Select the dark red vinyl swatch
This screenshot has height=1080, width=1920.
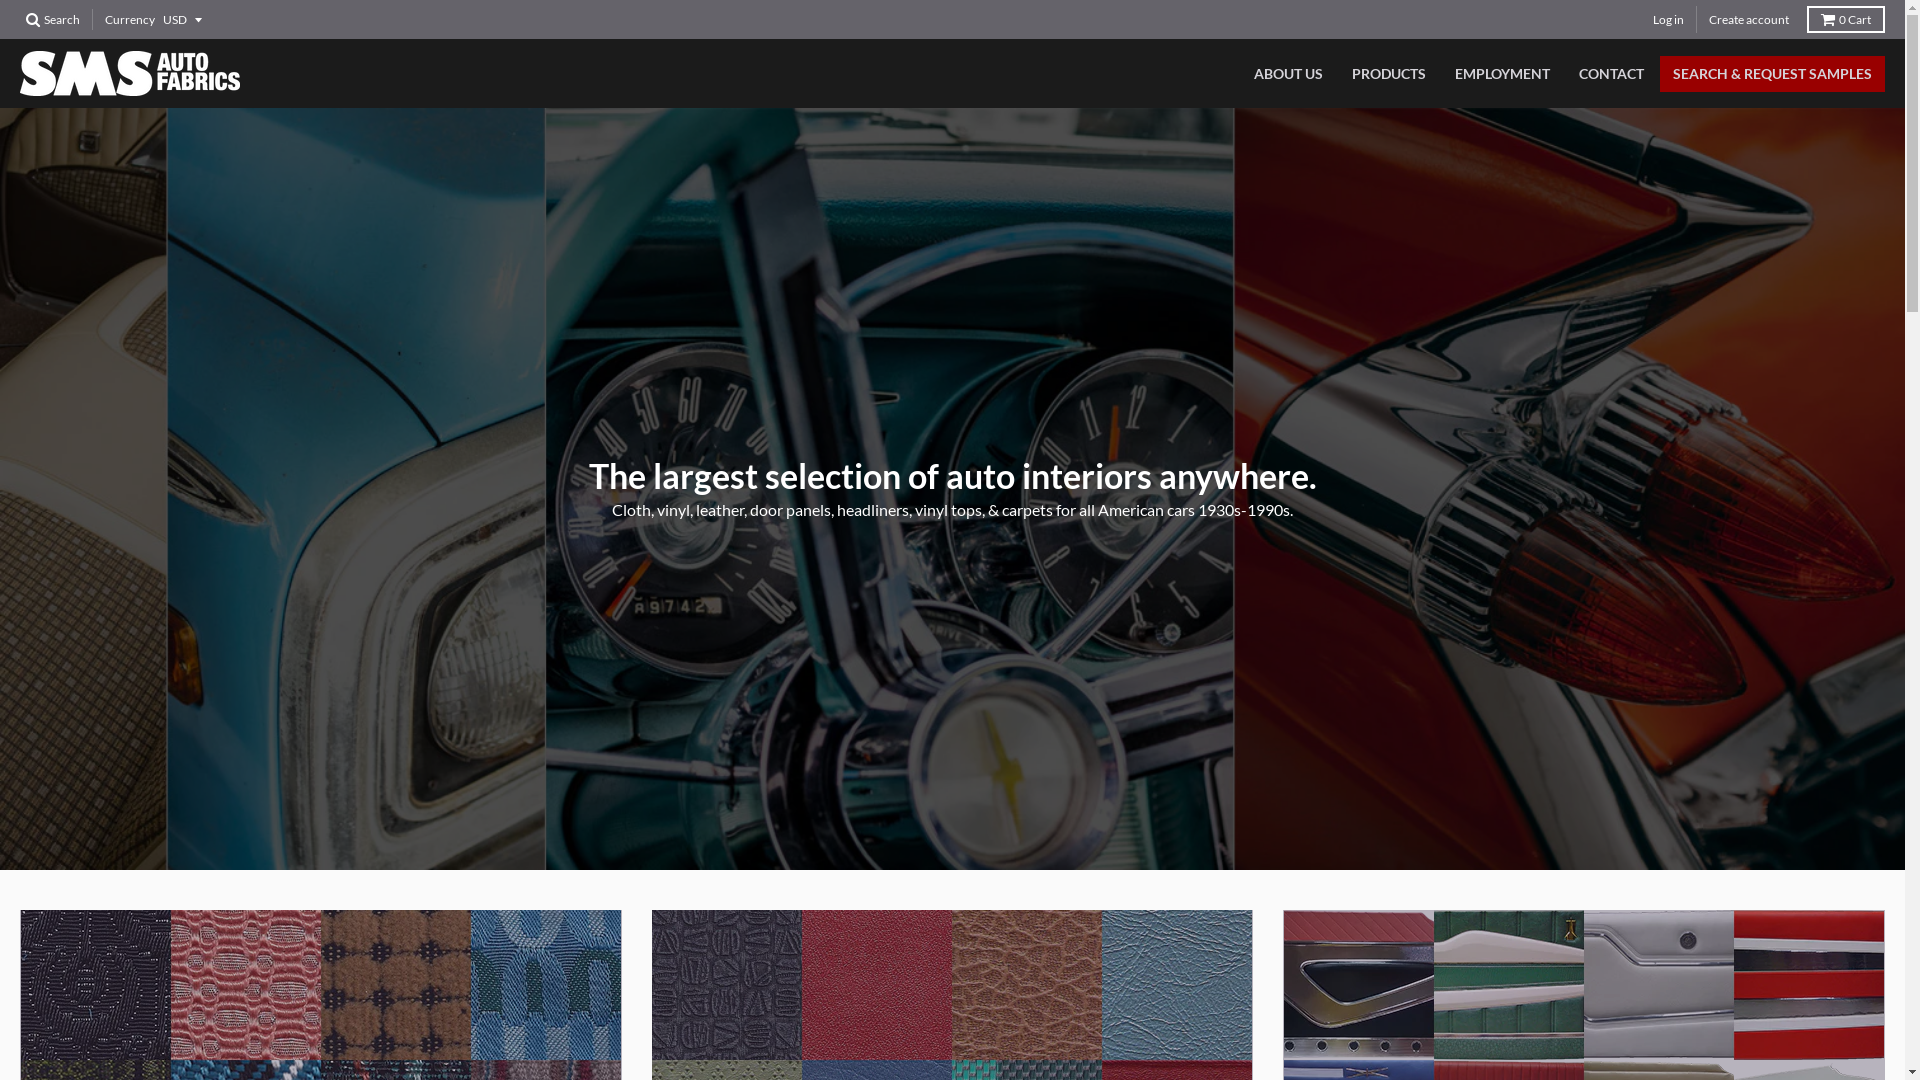(876, 984)
